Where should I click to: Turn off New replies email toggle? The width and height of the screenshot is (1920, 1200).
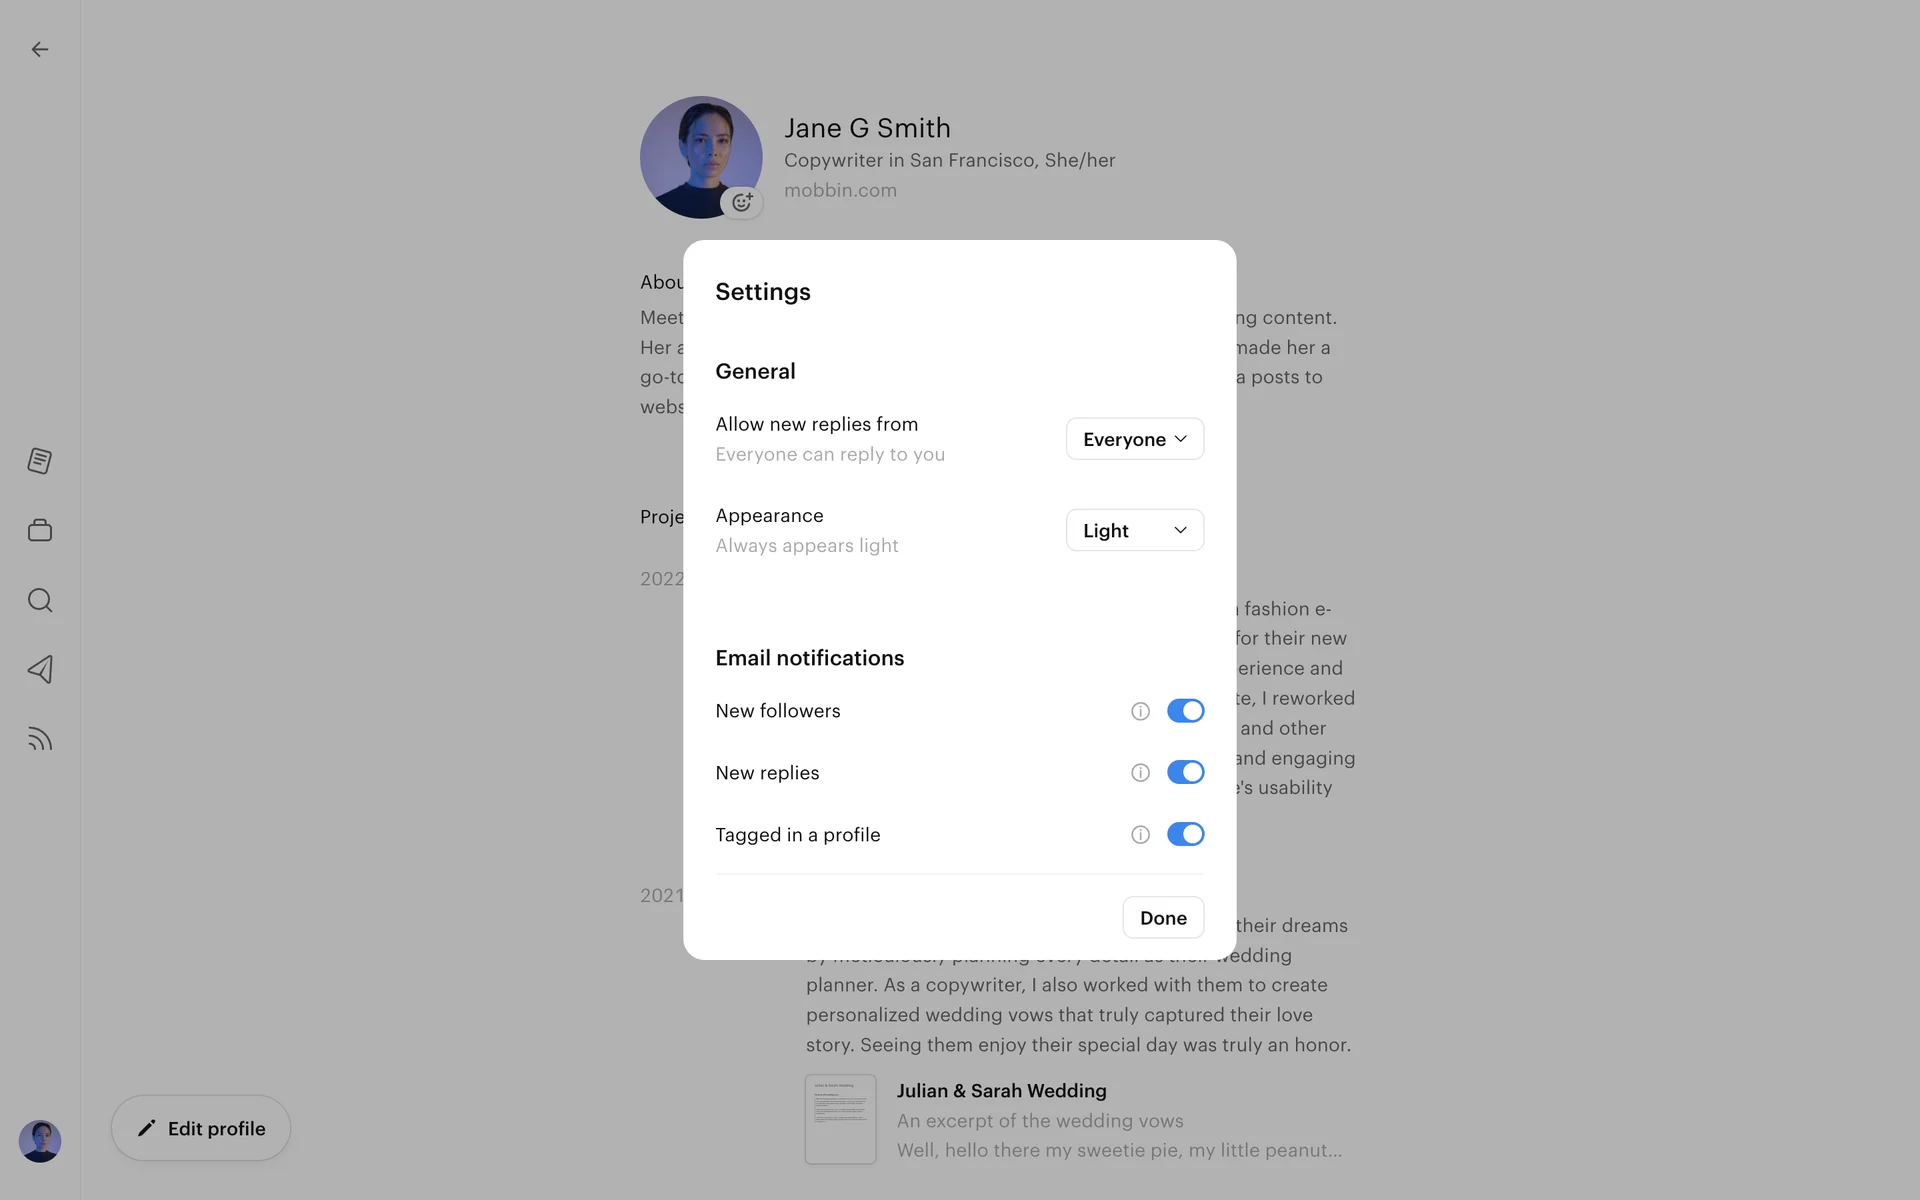1185,773
